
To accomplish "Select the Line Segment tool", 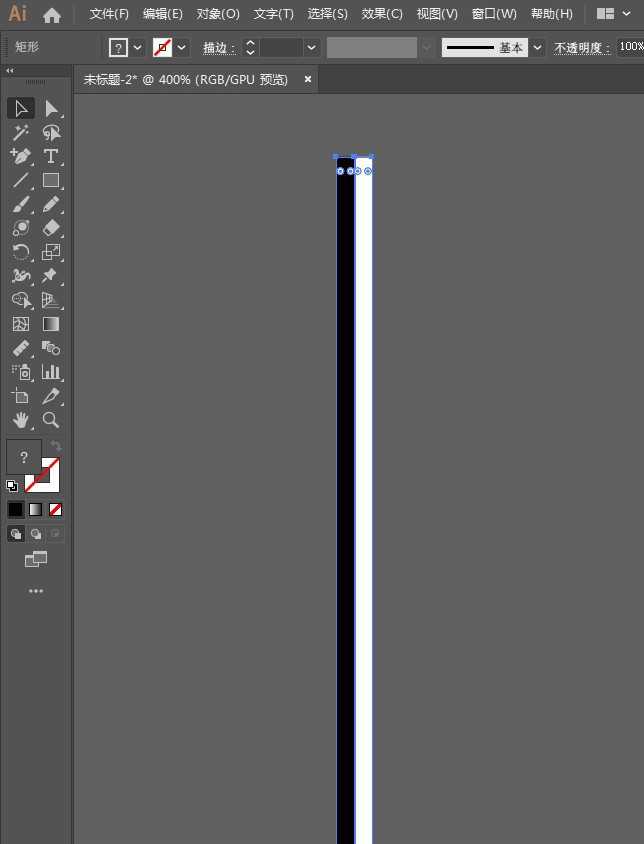I will [21, 180].
